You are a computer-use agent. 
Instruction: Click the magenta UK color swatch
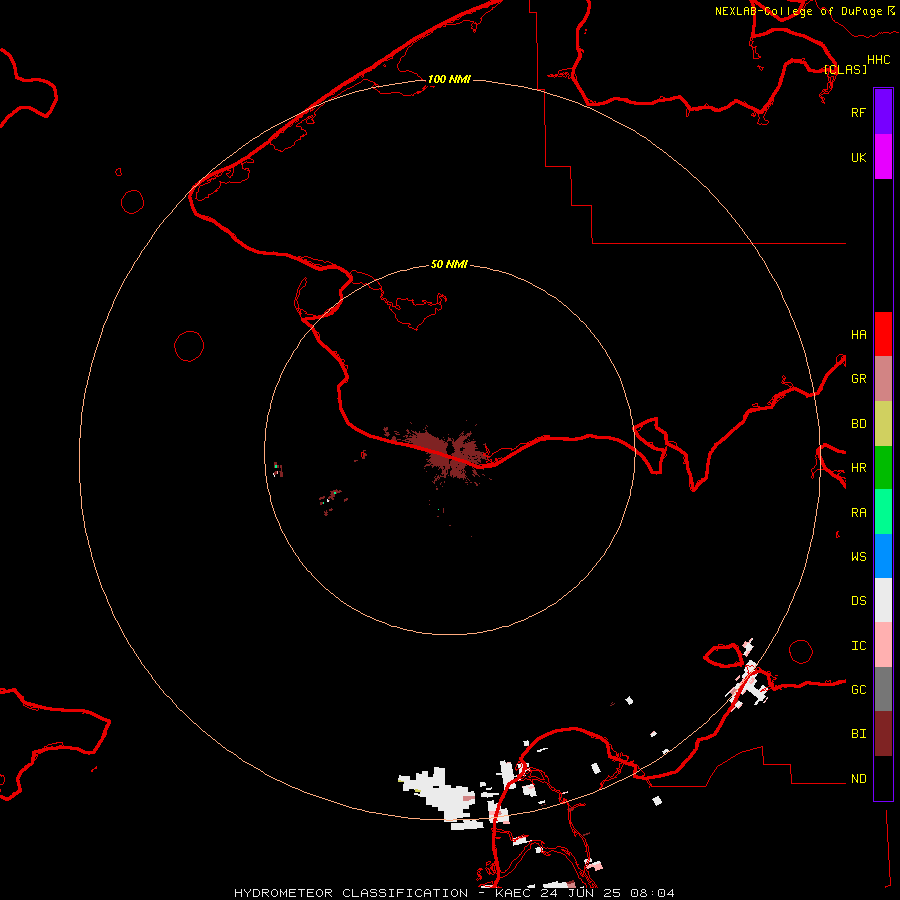point(883,157)
